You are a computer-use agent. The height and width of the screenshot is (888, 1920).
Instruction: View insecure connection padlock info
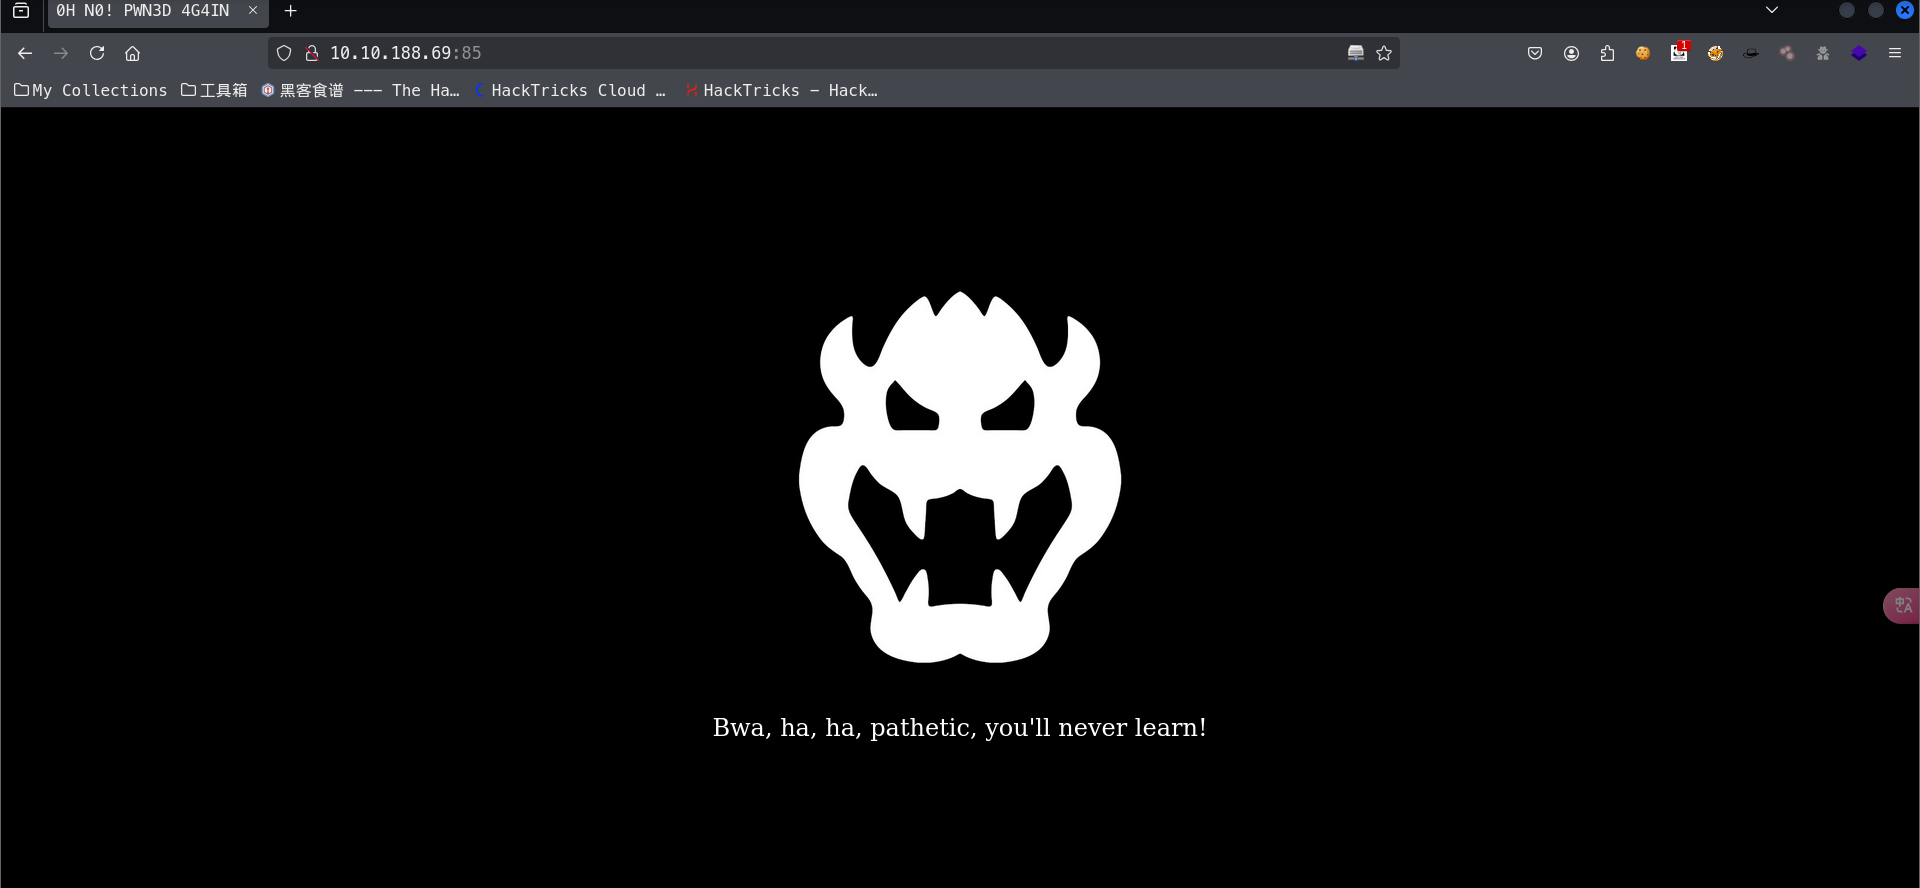pyautogui.click(x=312, y=53)
